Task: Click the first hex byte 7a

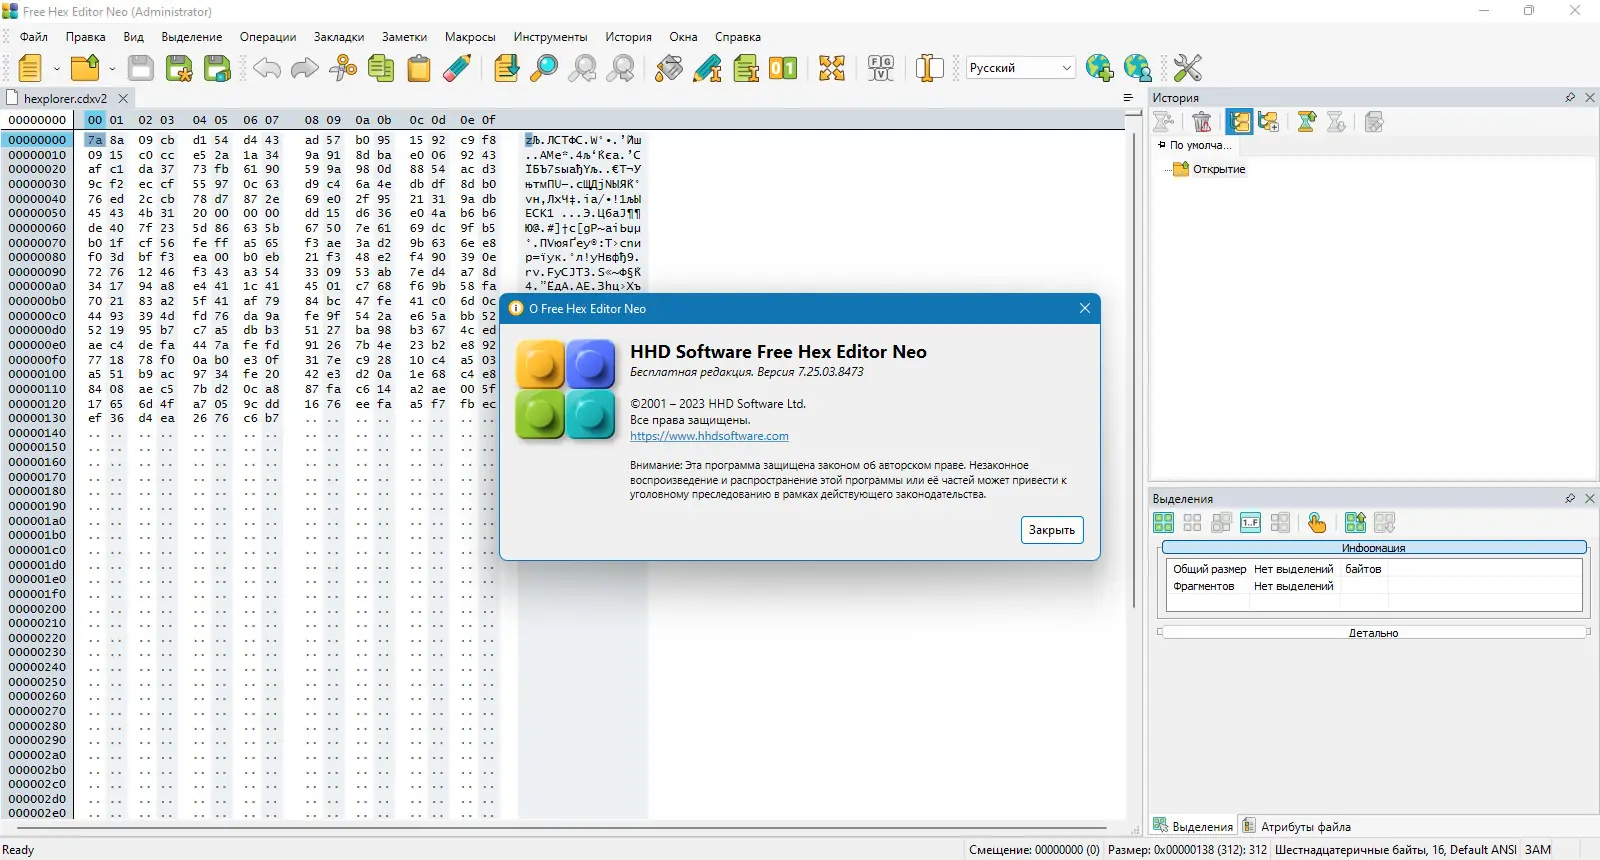Action: click(x=95, y=140)
